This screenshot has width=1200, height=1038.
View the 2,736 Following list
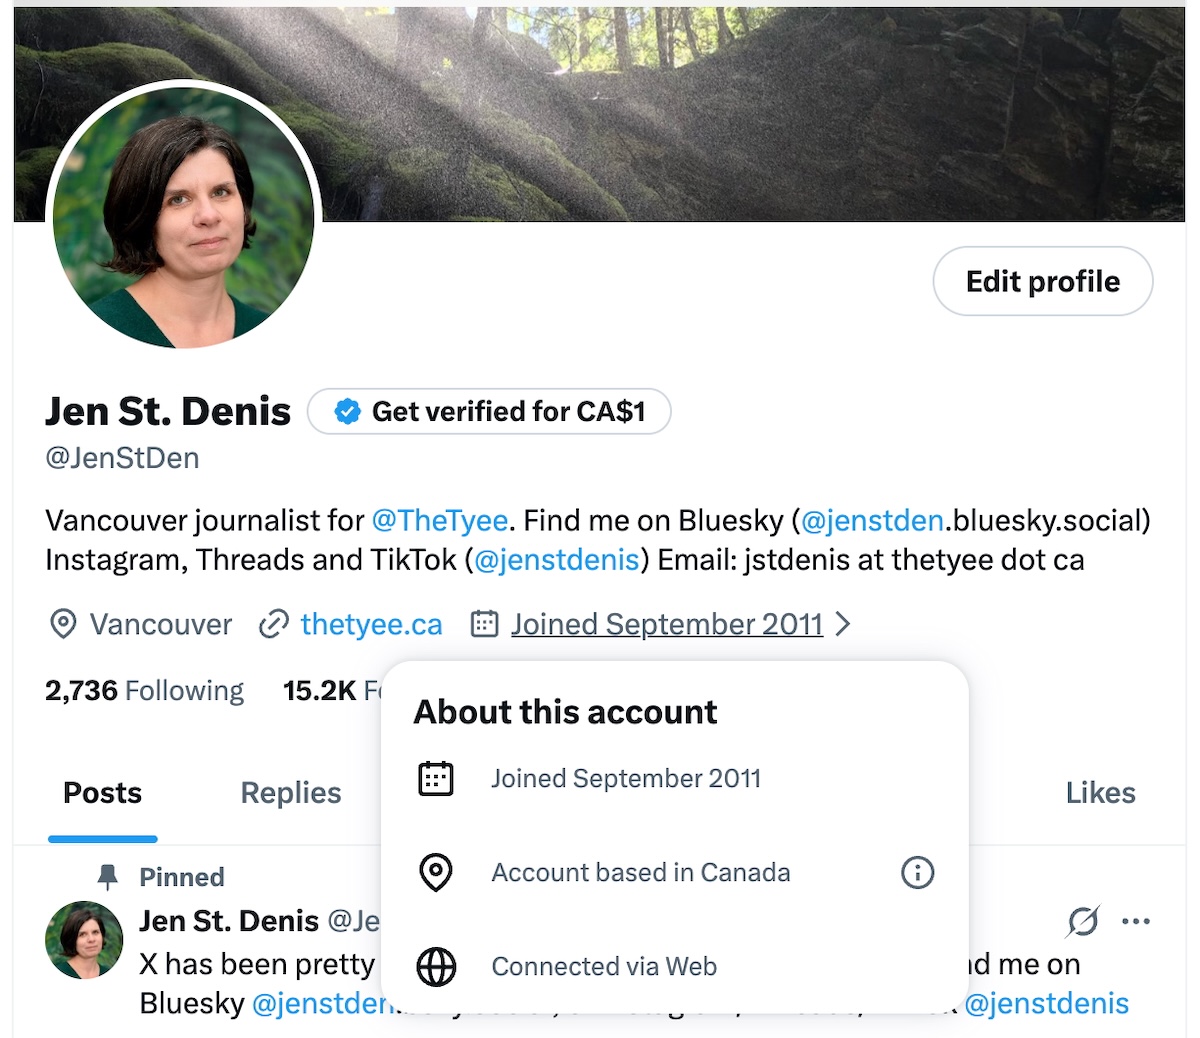[x=143, y=690]
